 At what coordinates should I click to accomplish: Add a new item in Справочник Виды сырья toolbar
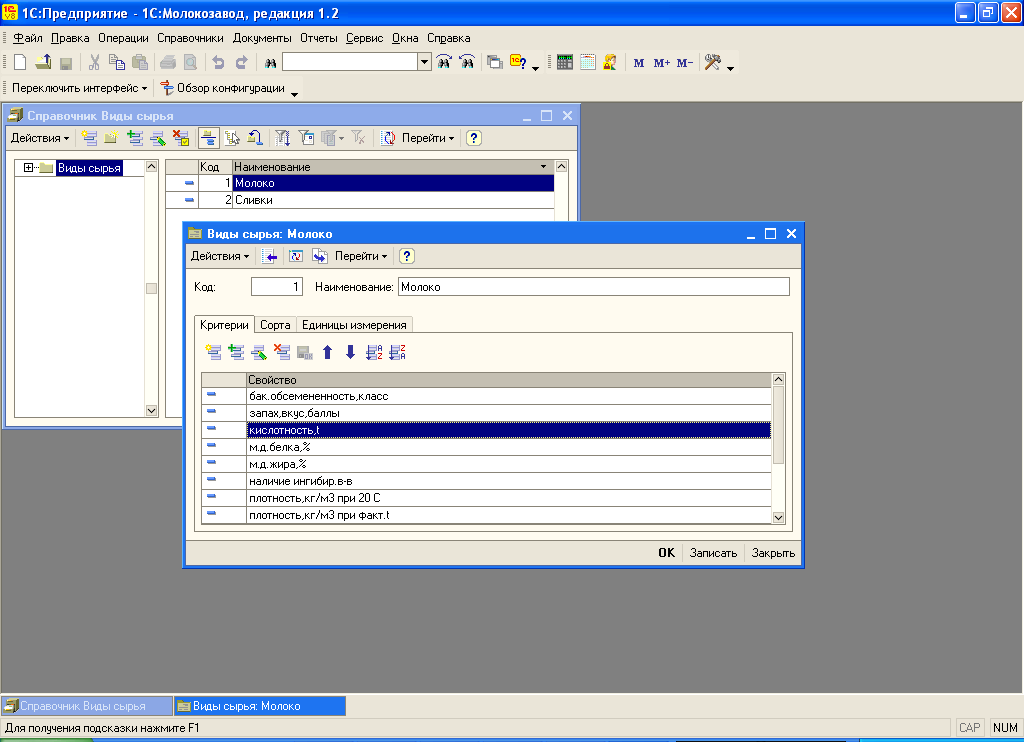[89, 138]
